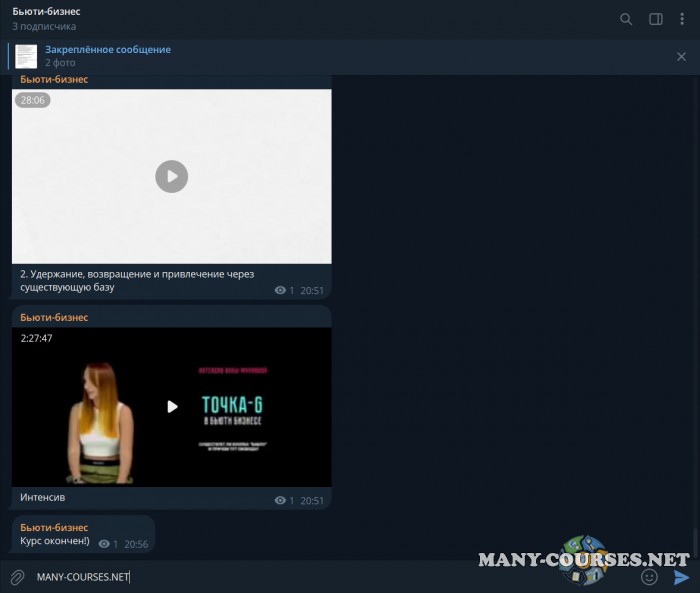Click the paperclip attach file icon
The width and height of the screenshot is (700, 593).
click(x=17, y=577)
